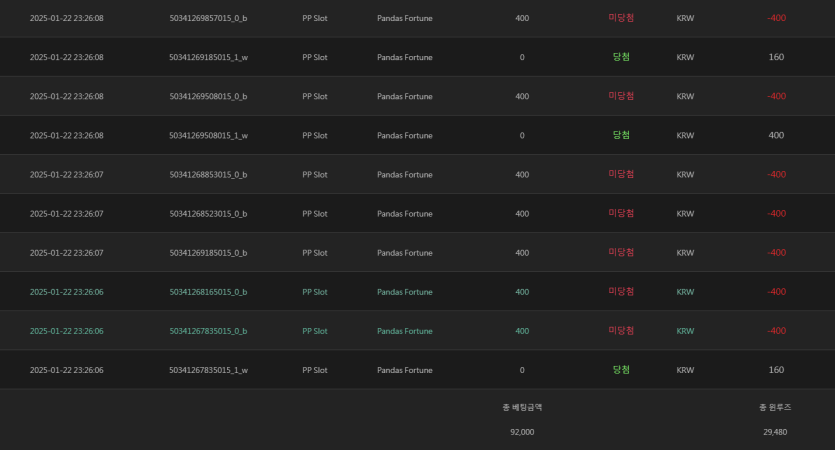Select winning record 50341269508015_1_w
This screenshot has width=835, height=450.
pyautogui.click(x=208, y=135)
